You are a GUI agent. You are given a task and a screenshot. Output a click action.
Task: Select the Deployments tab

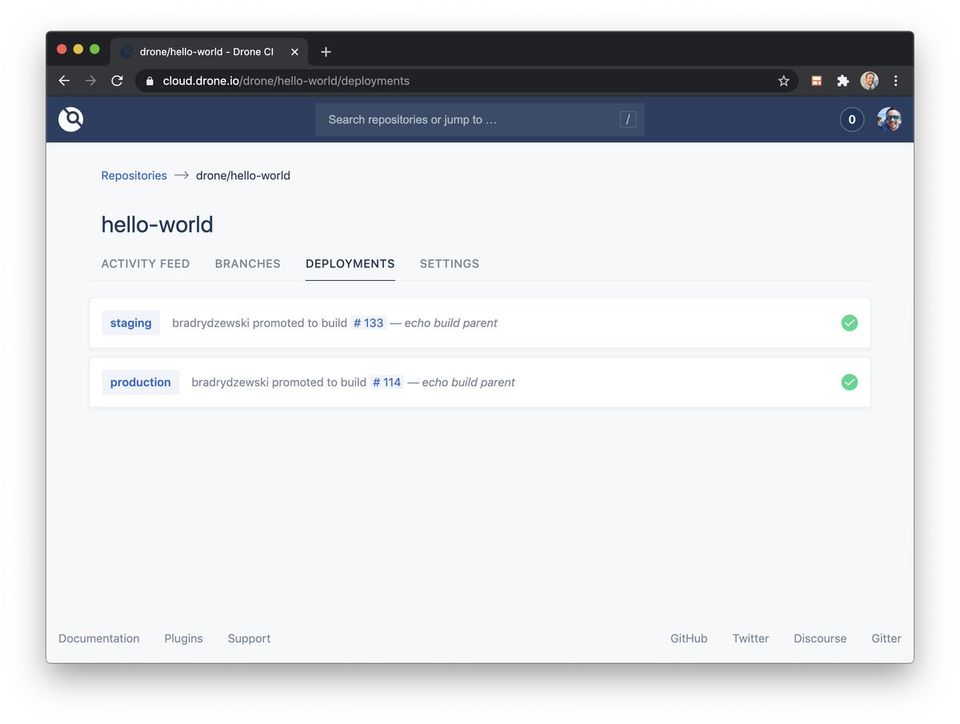click(350, 264)
